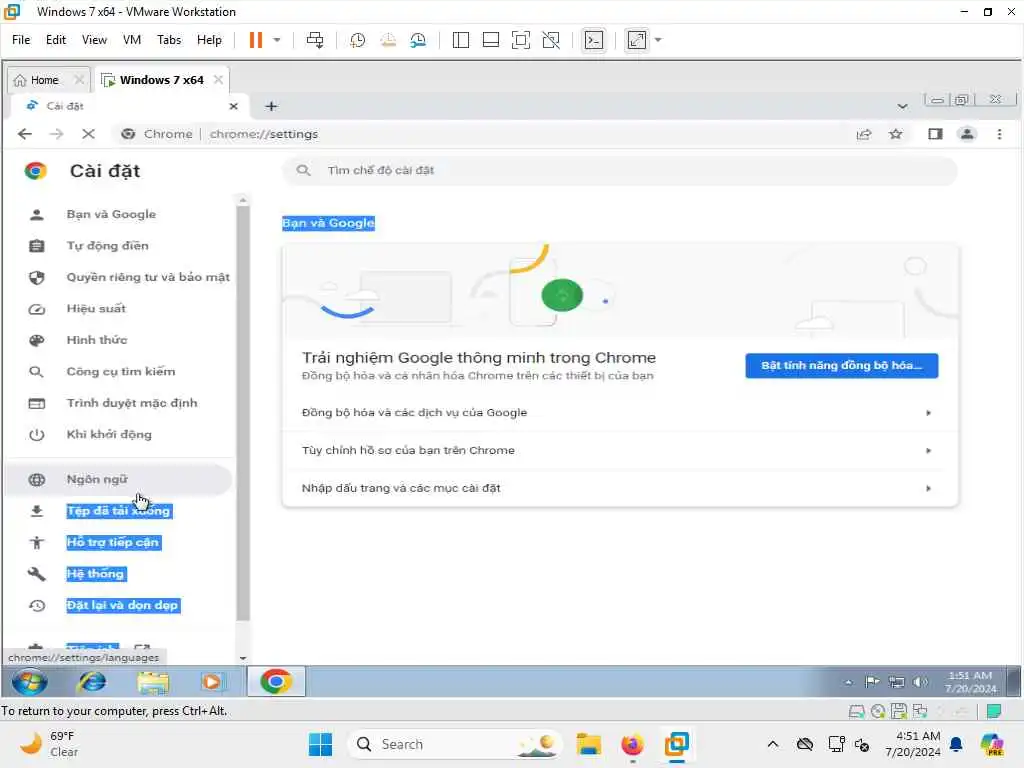
Task: Switch to the VMware Home tab
Action: click(x=44, y=80)
